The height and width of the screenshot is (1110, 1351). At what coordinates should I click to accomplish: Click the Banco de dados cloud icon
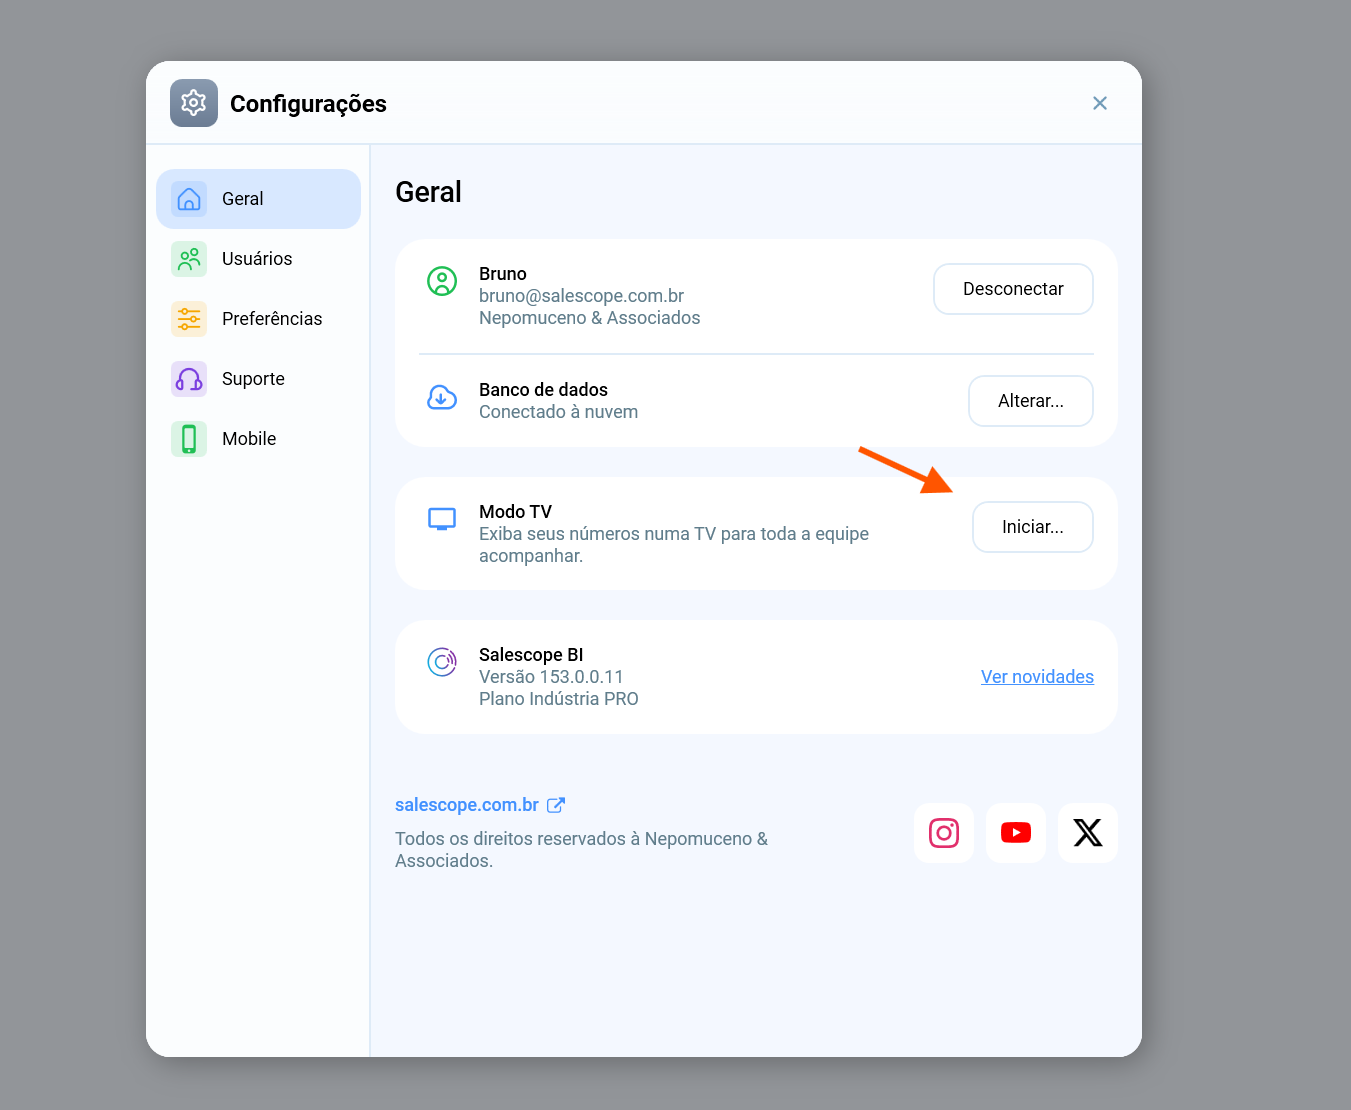click(442, 397)
